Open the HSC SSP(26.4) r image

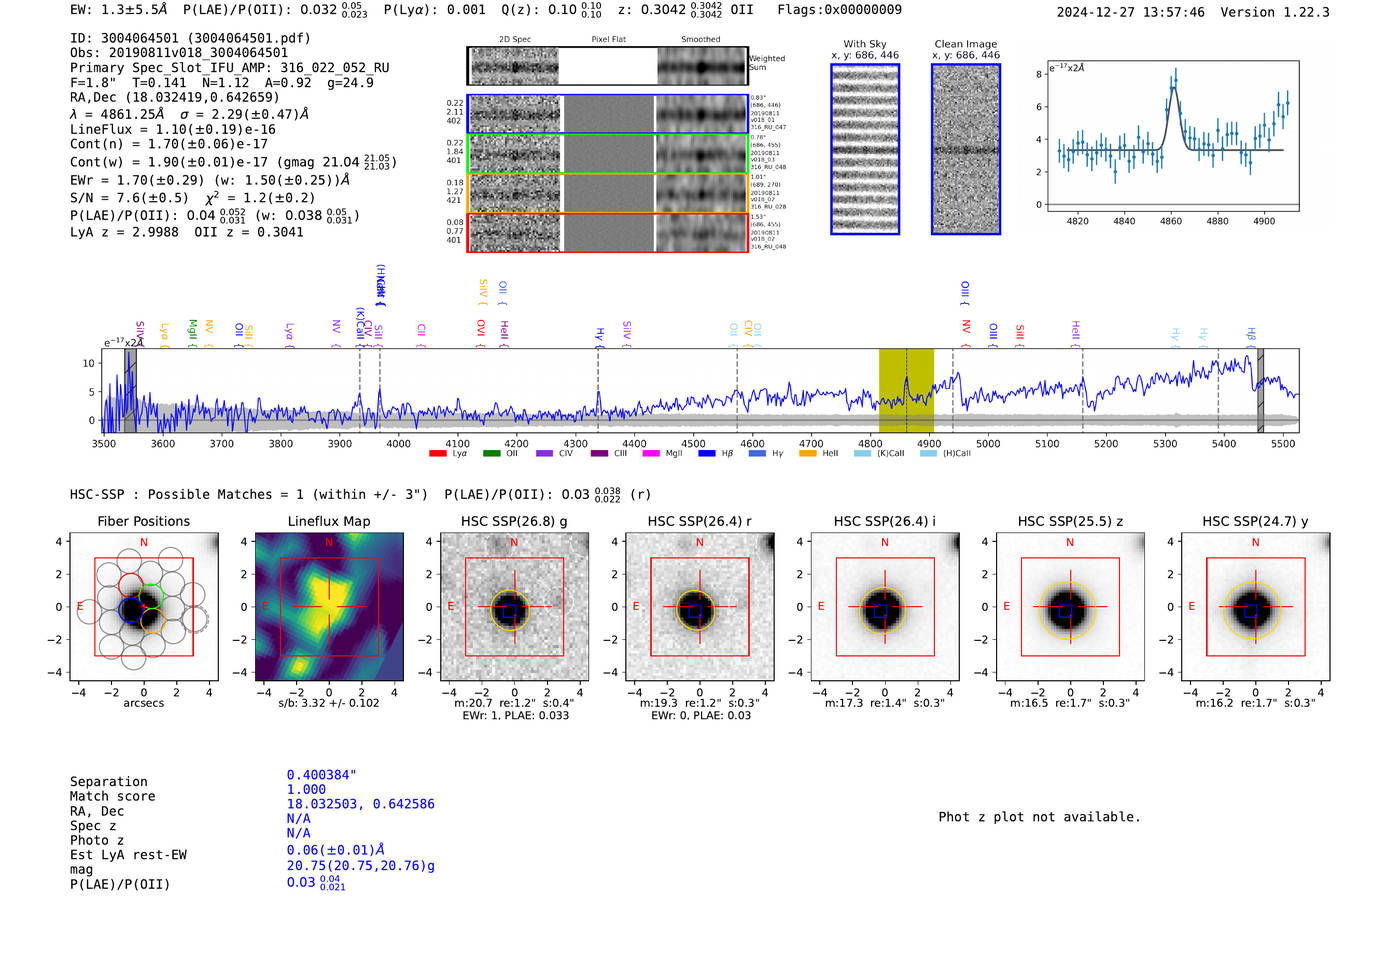point(700,607)
